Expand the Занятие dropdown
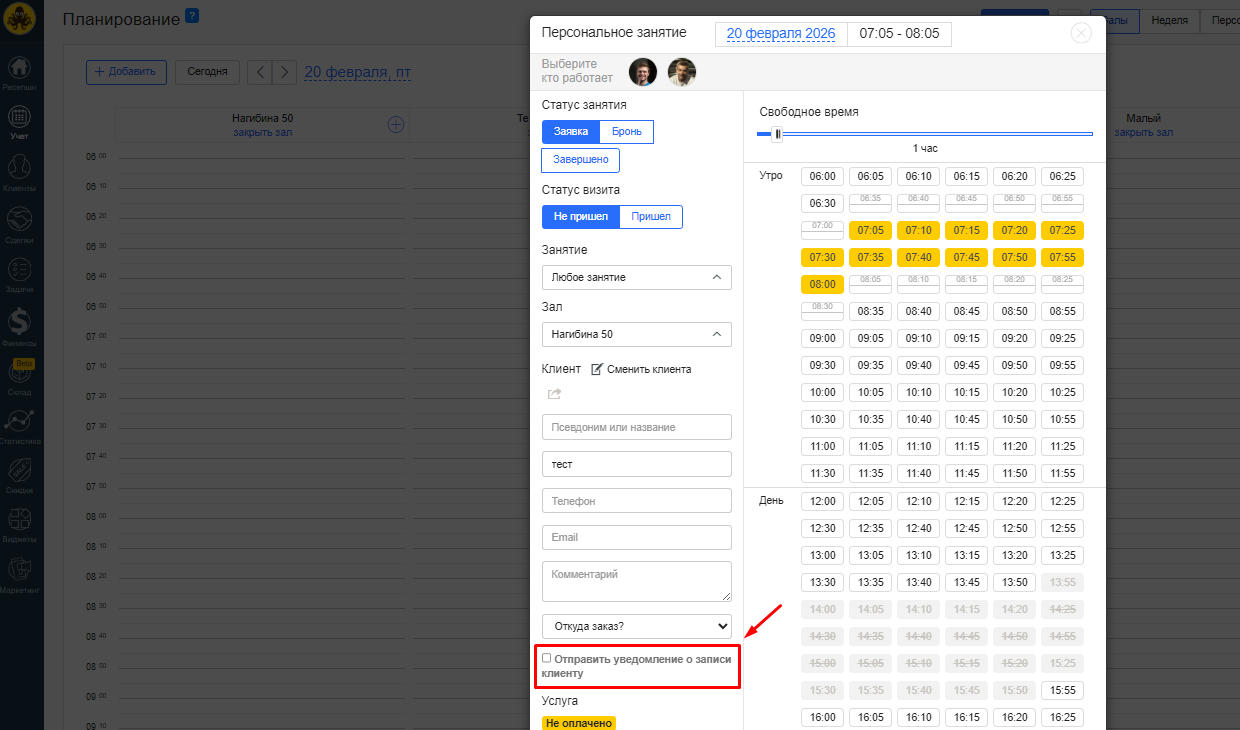Viewport: 1240px width, 730px height. [636, 277]
